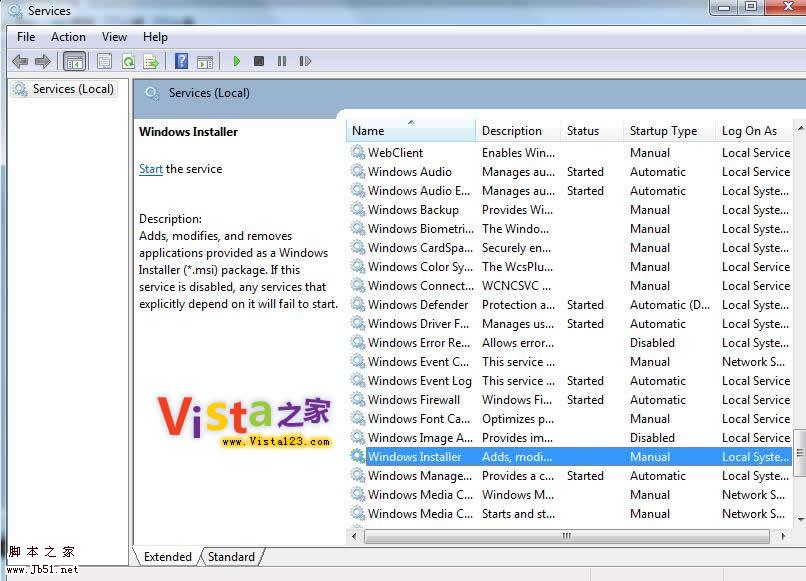This screenshot has height=581, width=806.
Task: Sort by the Description column header
Action: tap(519, 131)
